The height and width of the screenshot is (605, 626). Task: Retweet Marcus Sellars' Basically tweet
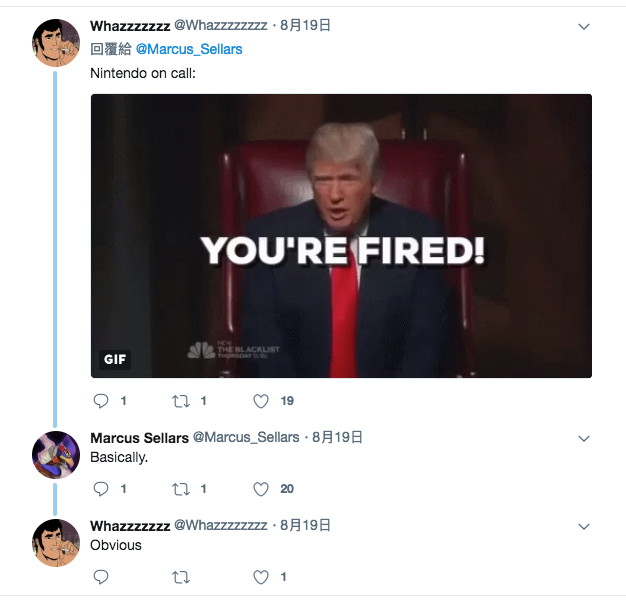pos(181,489)
